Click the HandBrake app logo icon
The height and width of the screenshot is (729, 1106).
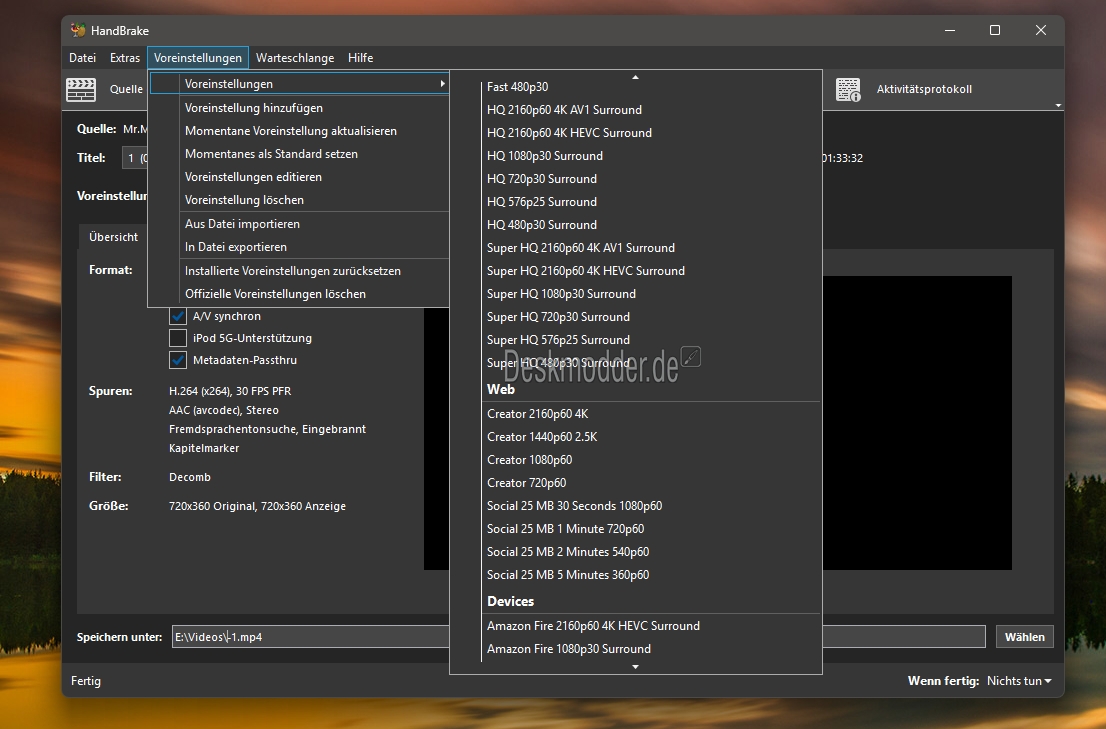point(78,30)
